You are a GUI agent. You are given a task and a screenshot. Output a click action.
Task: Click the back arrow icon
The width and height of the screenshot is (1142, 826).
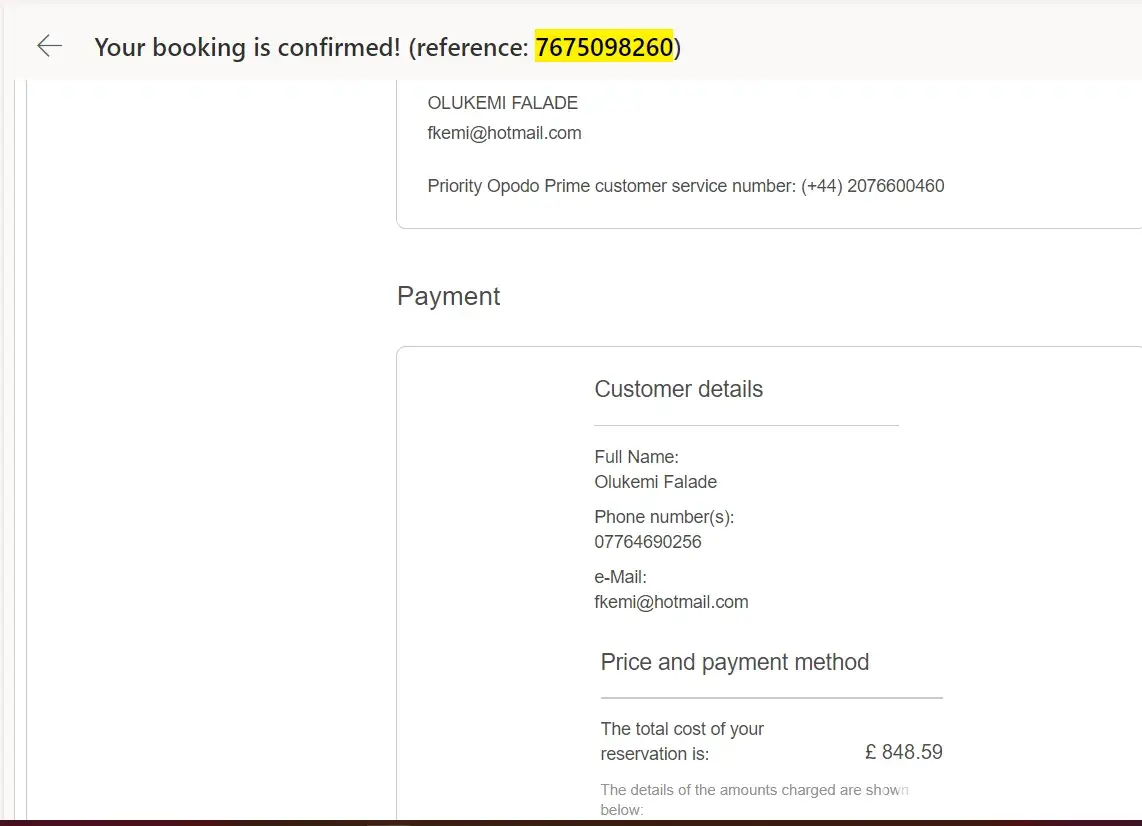(49, 46)
